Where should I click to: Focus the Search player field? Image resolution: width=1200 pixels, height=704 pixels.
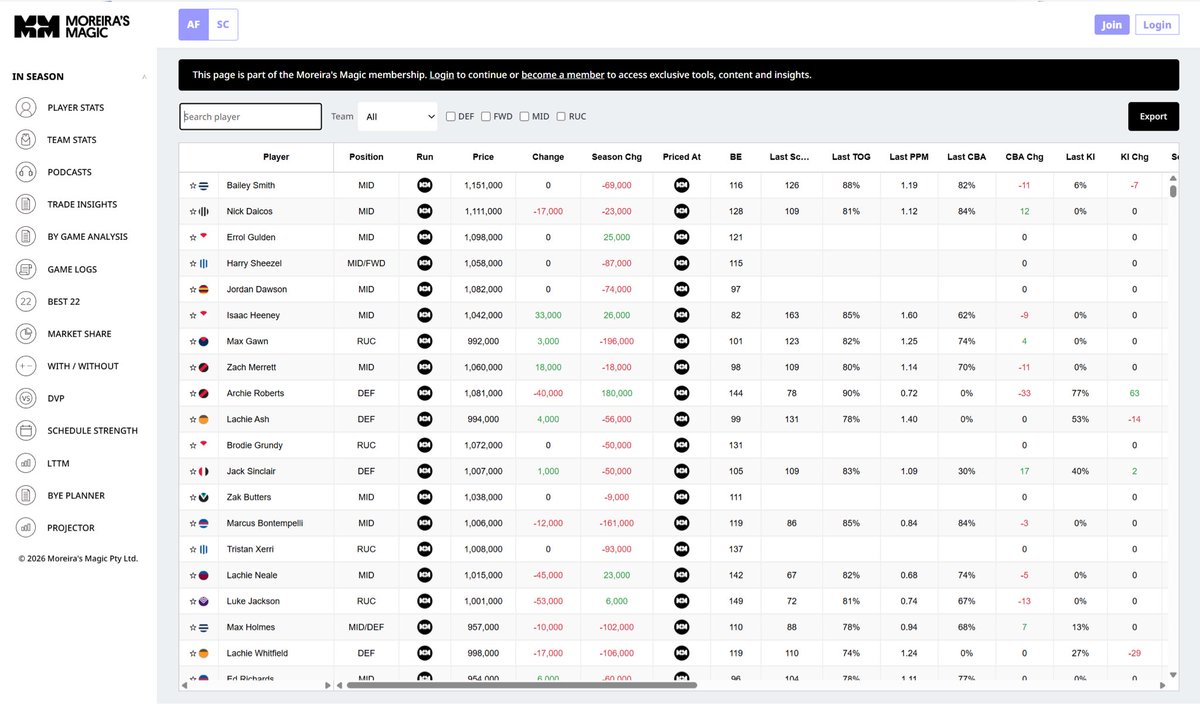(251, 117)
